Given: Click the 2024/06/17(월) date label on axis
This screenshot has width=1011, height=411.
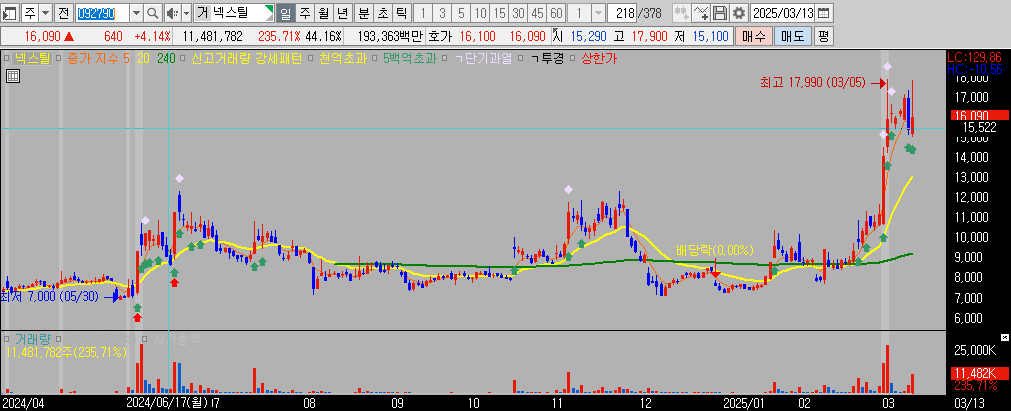Looking at the screenshot, I should pyautogui.click(x=168, y=403).
